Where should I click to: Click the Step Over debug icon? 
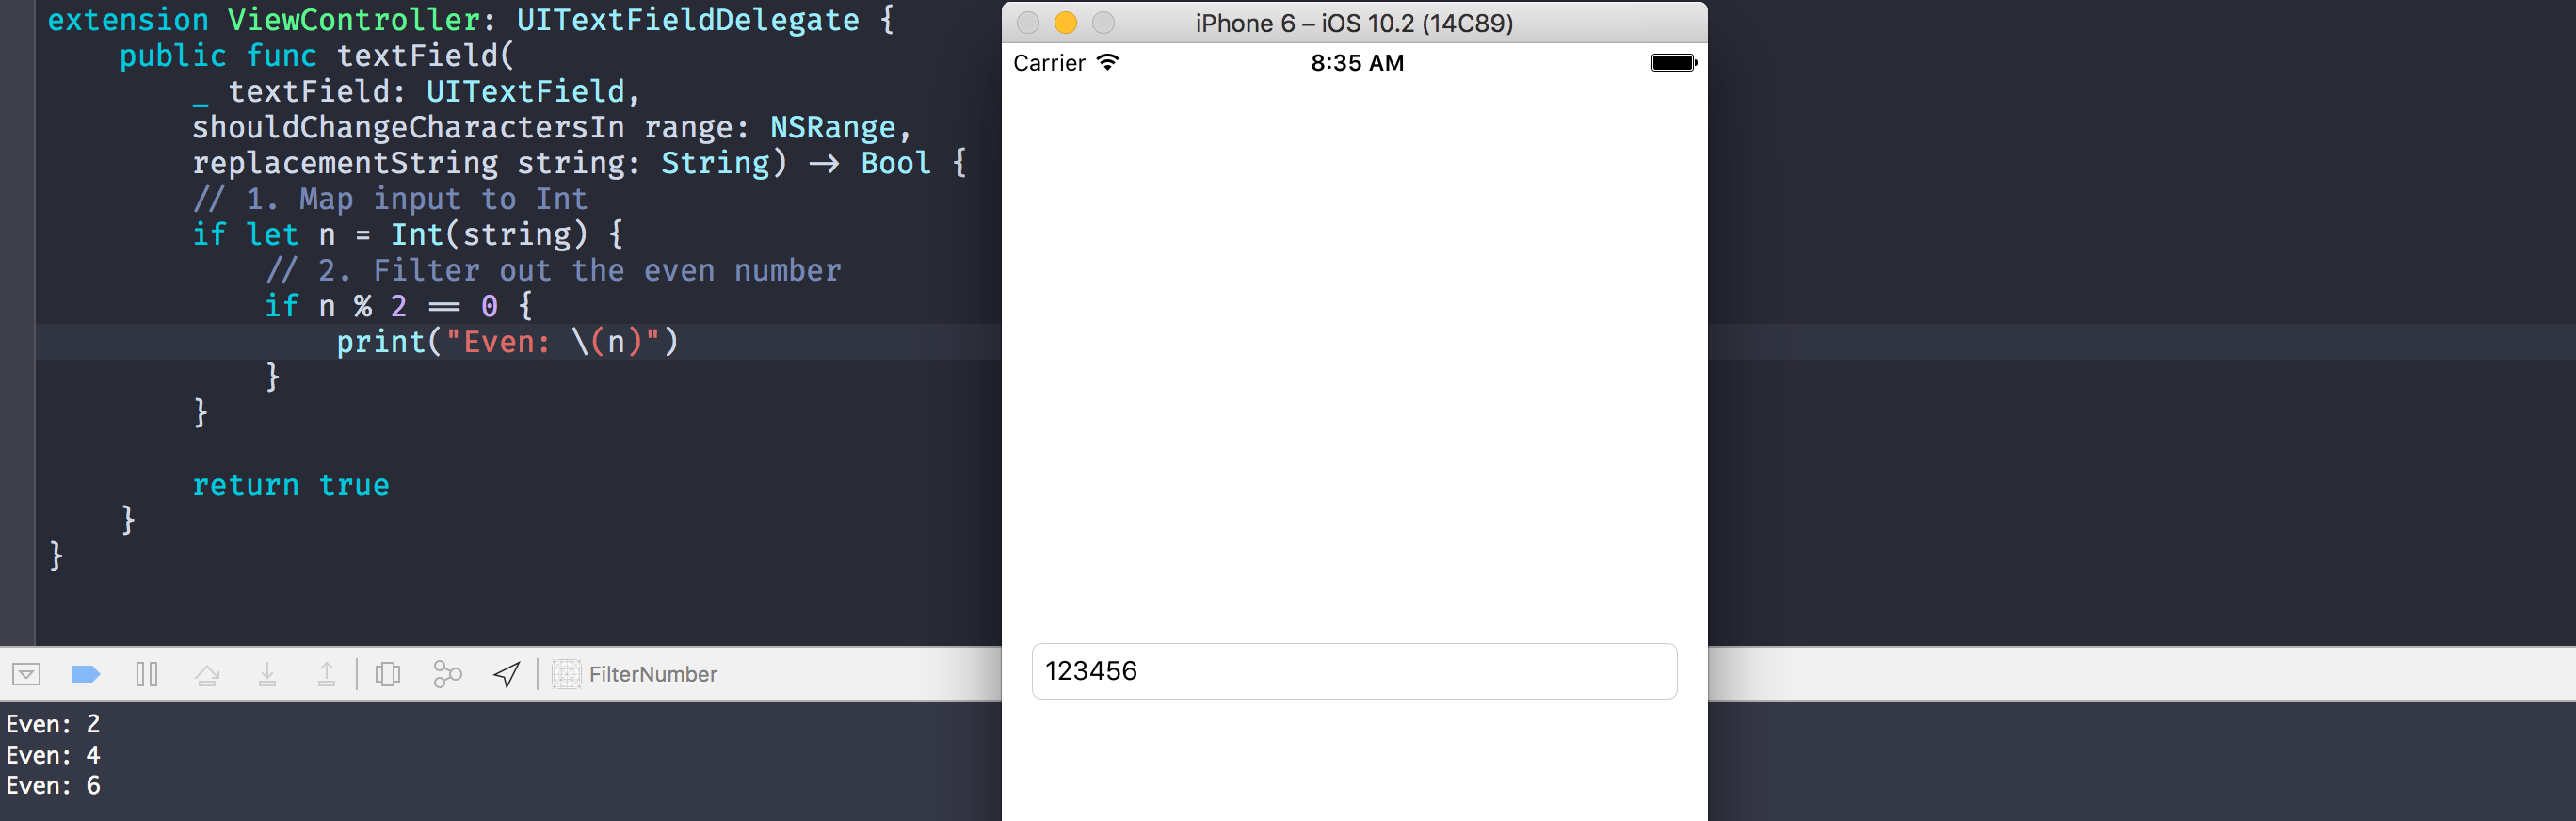(207, 675)
